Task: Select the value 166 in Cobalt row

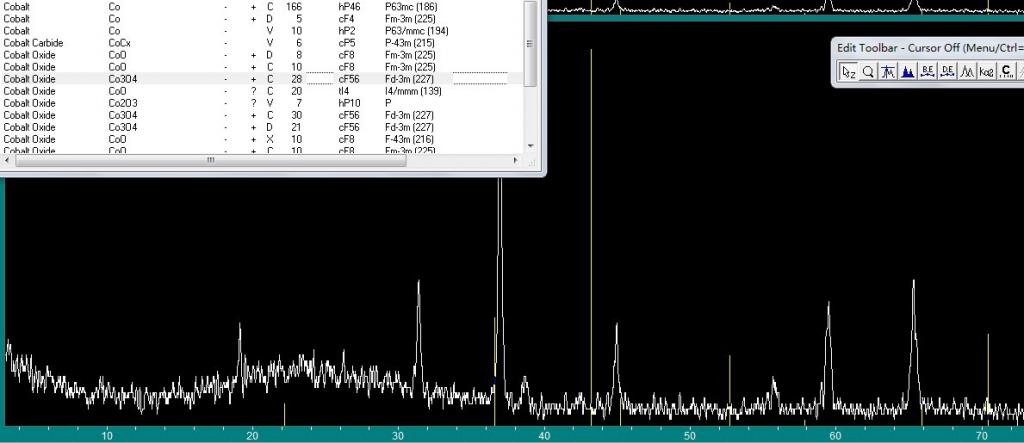Action: [294, 7]
